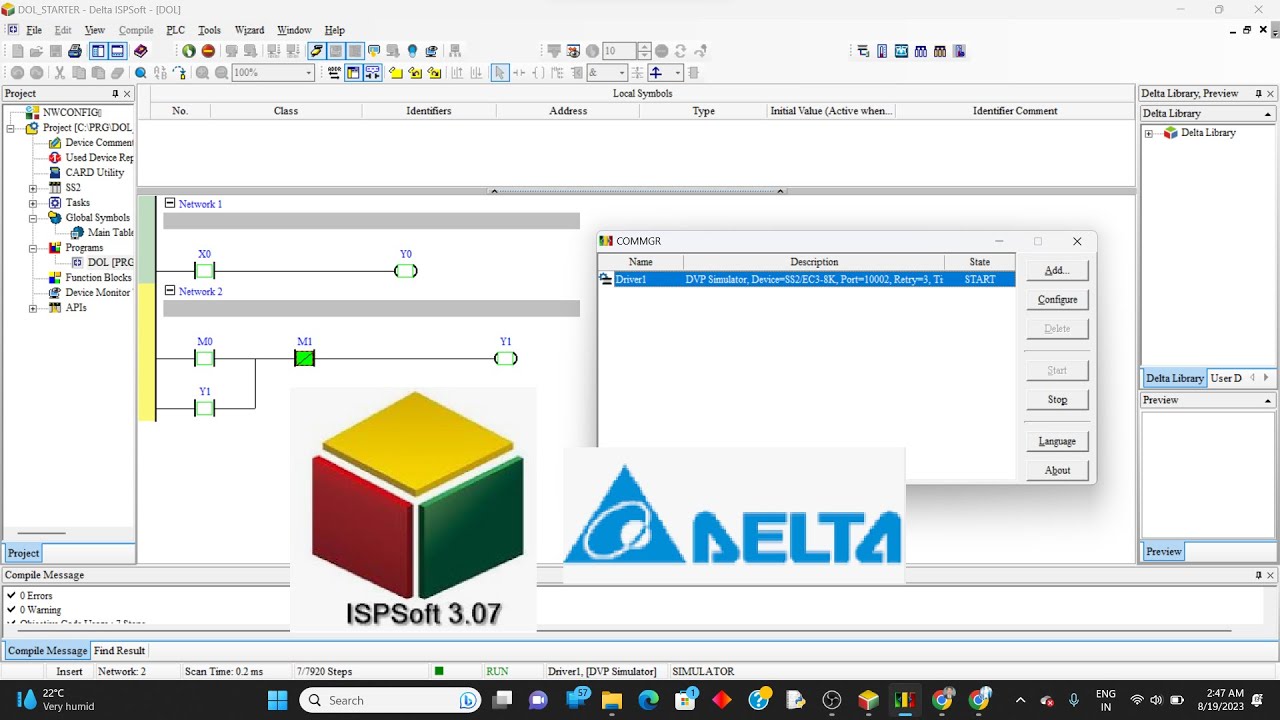The width and height of the screenshot is (1280, 720).
Task: Open the Compile menu
Action: point(136,30)
